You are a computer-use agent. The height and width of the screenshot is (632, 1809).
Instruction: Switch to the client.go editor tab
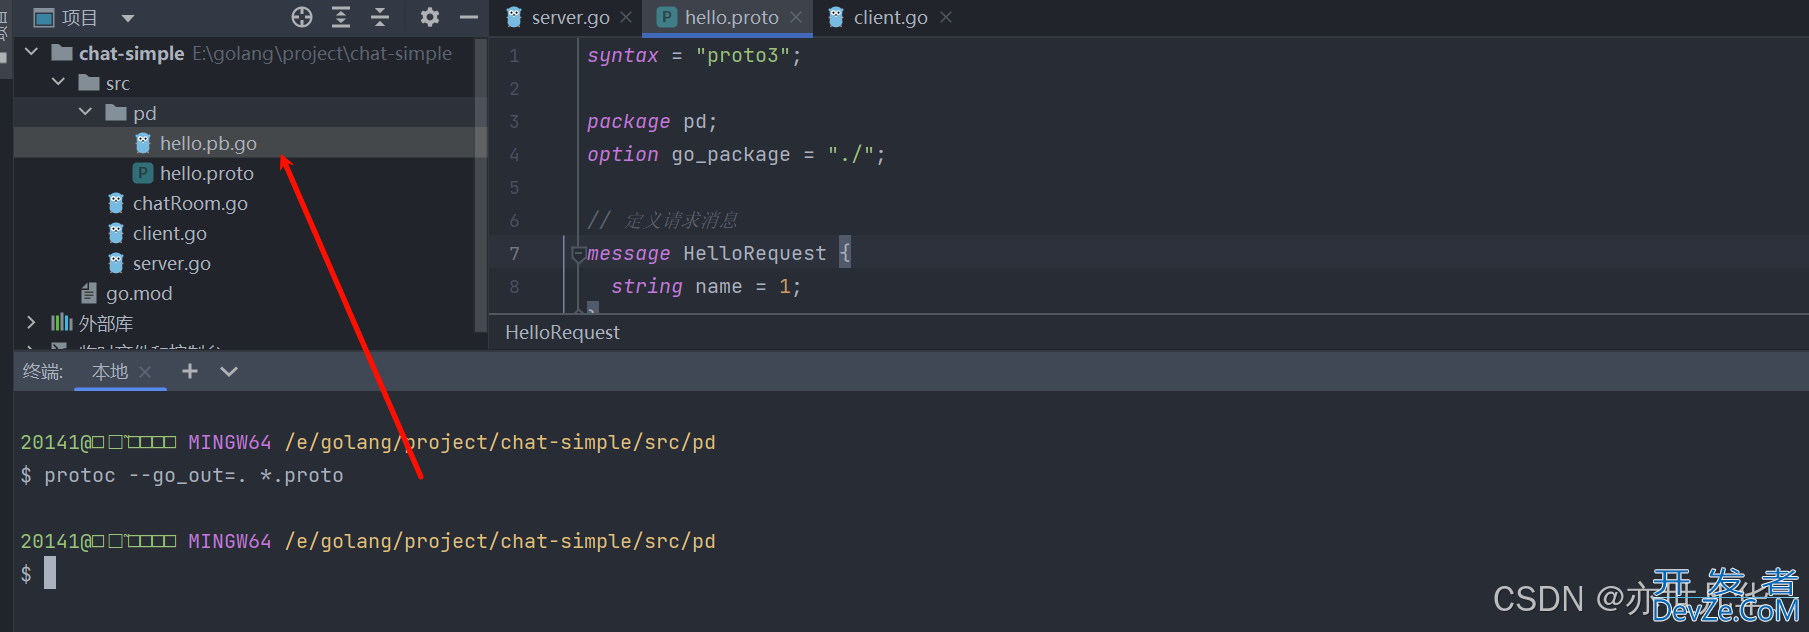tap(890, 18)
